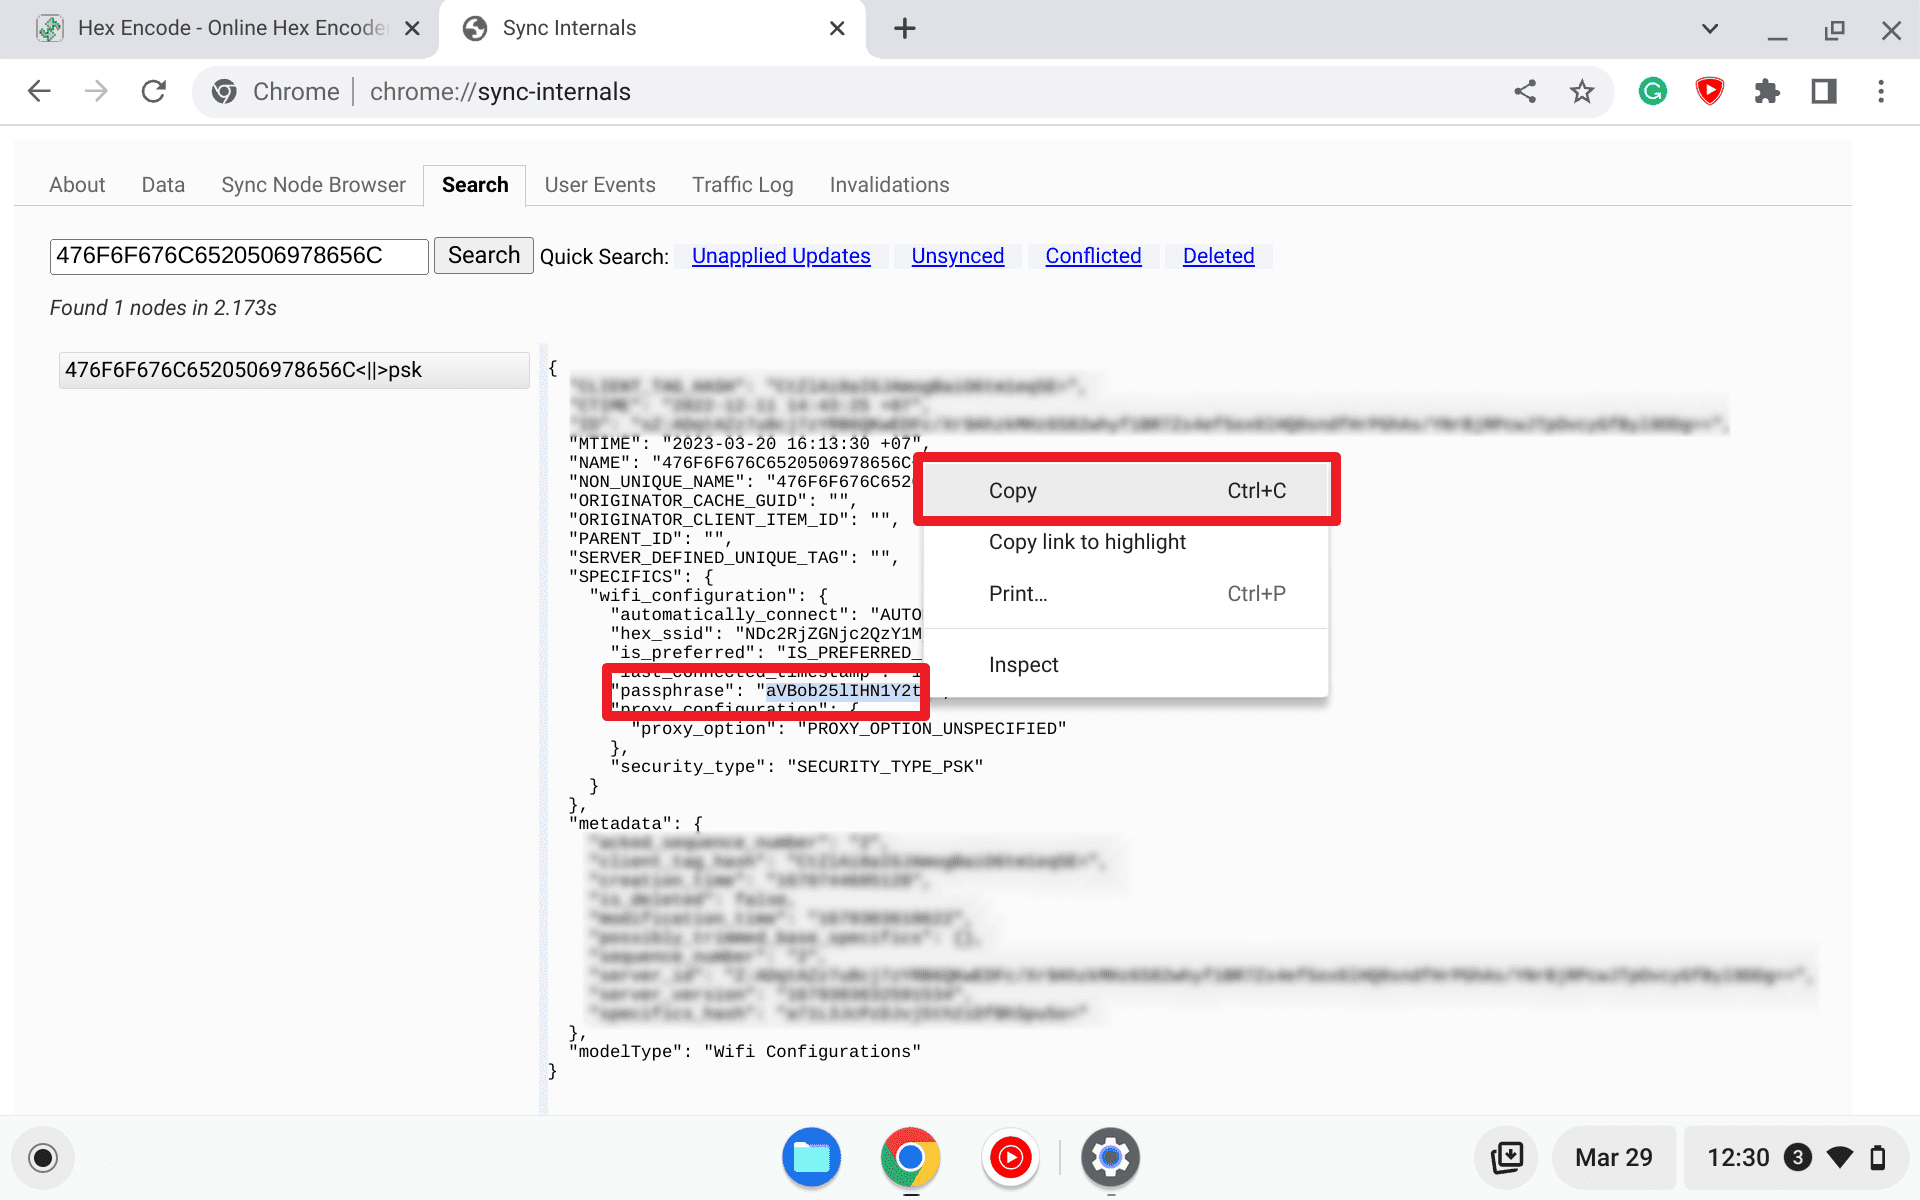The width and height of the screenshot is (1920, 1200).
Task: Open the Data tab
Action: [x=163, y=185]
